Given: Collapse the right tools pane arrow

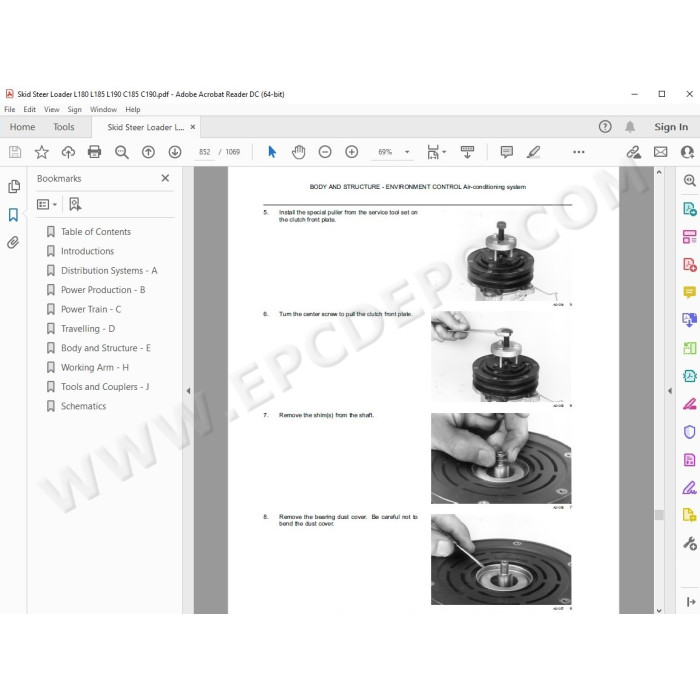Looking at the screenshot, I should point(670,391).
